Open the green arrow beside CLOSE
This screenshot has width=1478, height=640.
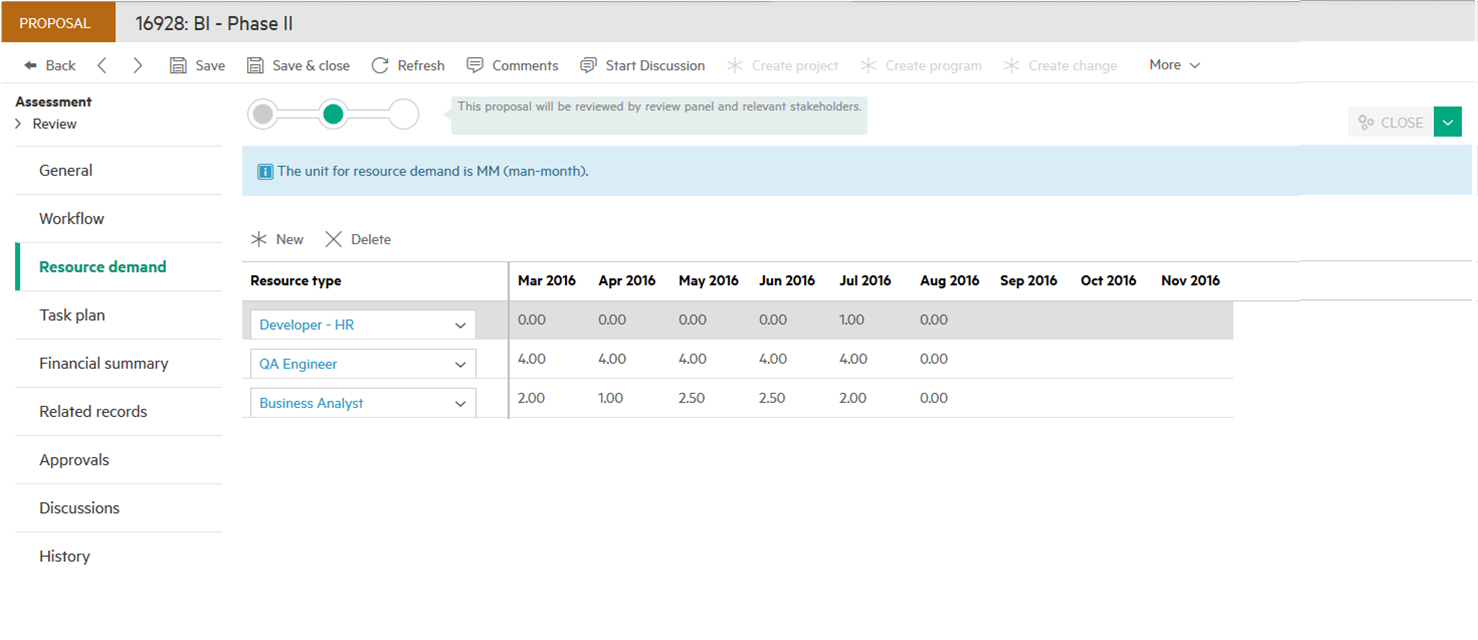tap(1447, 122)
